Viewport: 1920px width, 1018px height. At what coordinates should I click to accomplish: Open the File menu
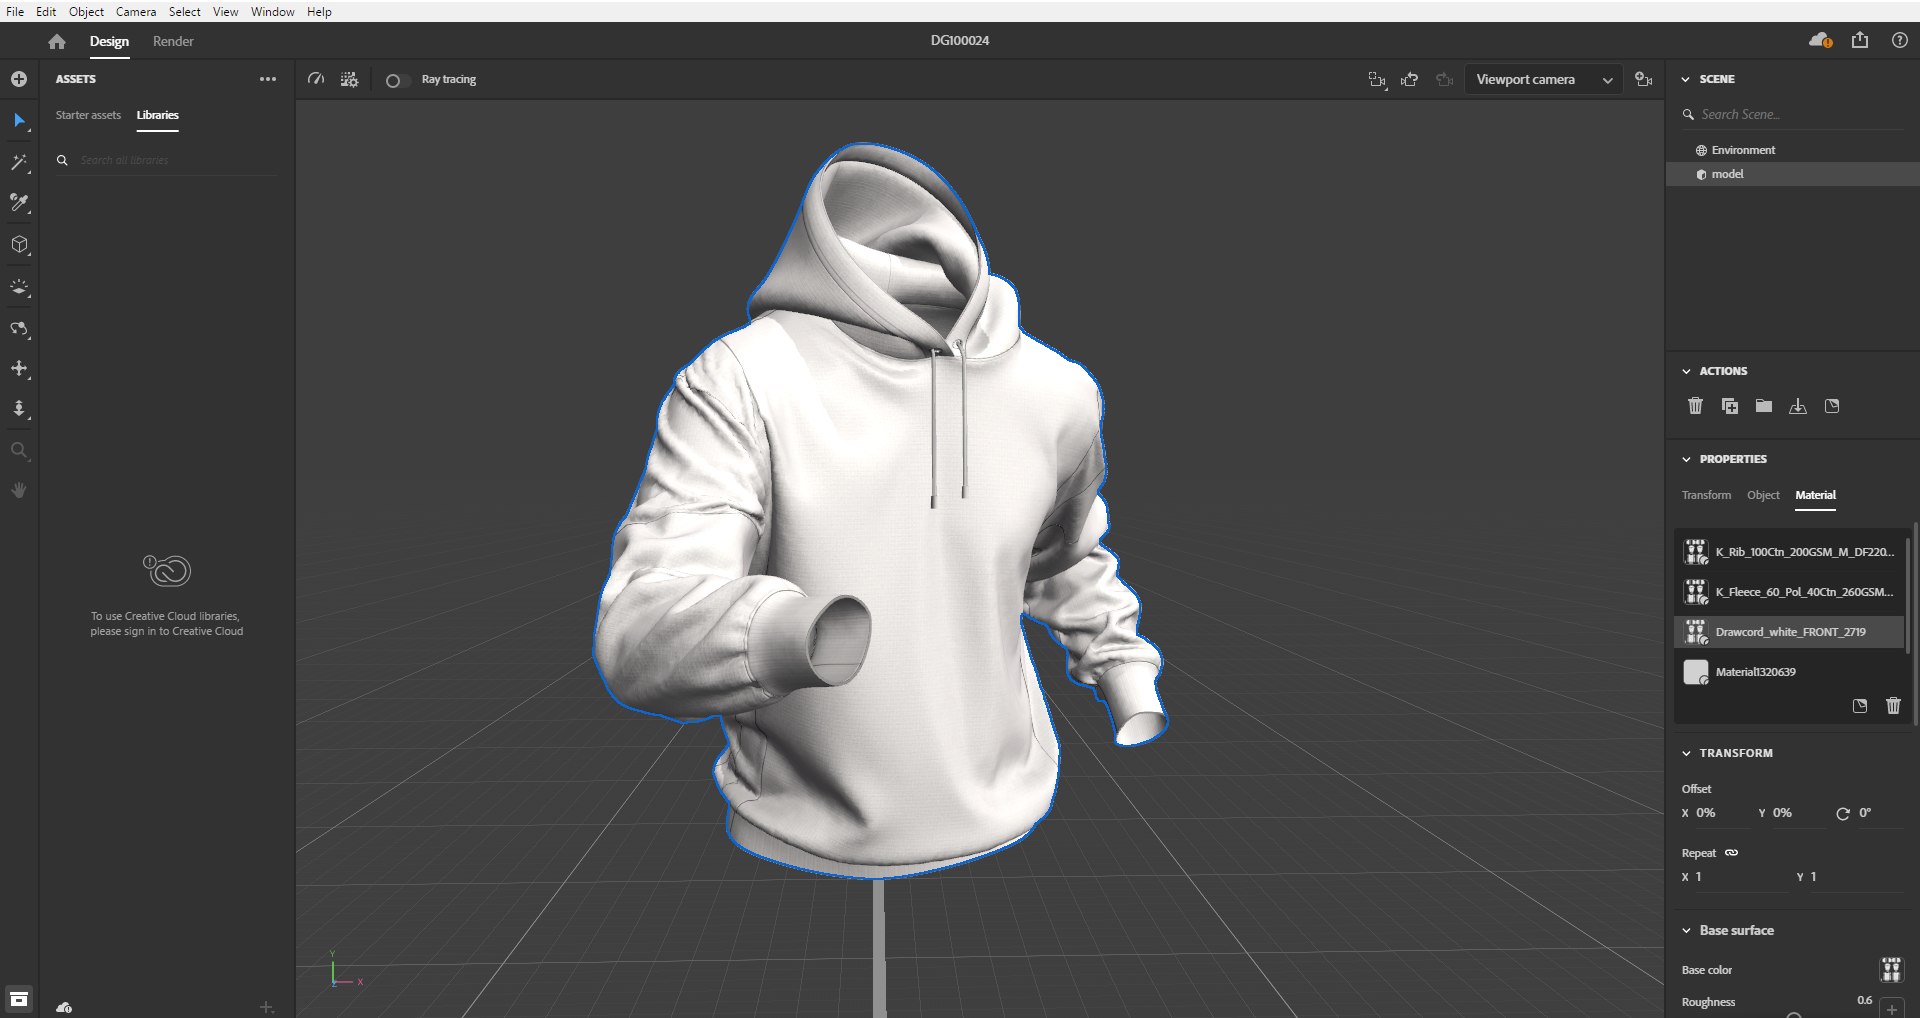(15, 11)
